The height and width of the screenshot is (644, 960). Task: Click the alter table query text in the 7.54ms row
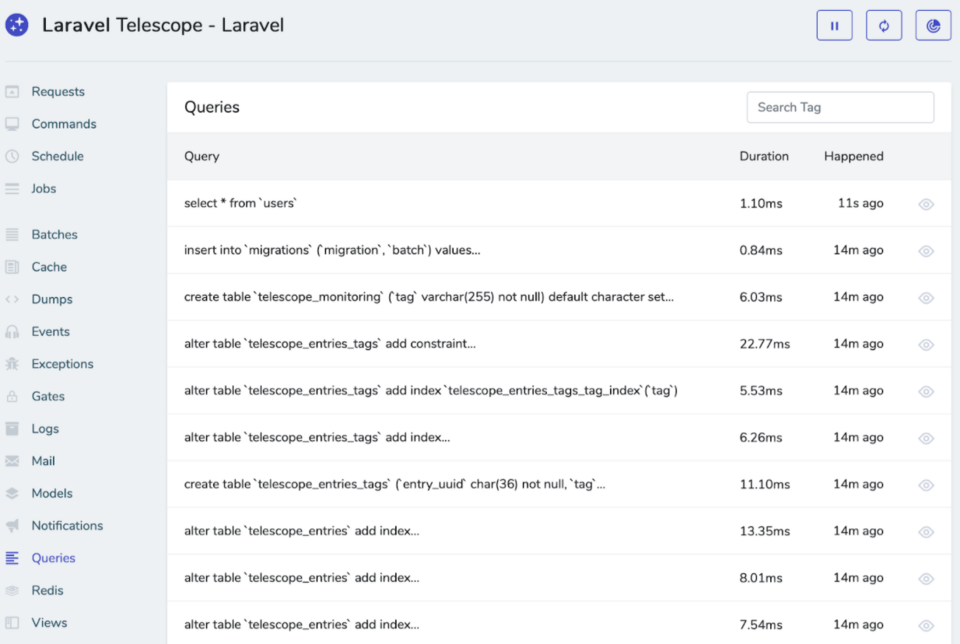(x=301, y=624)
